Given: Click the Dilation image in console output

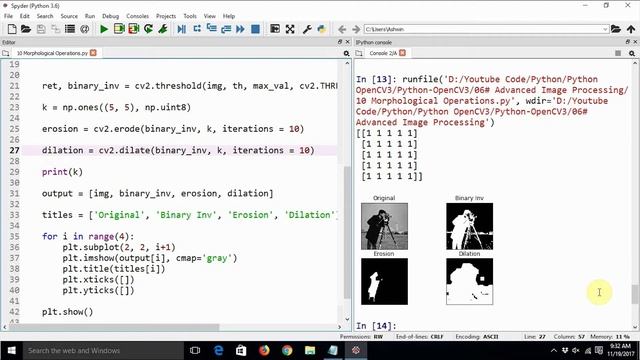Looking at the screenshot, I should (469, 281).
